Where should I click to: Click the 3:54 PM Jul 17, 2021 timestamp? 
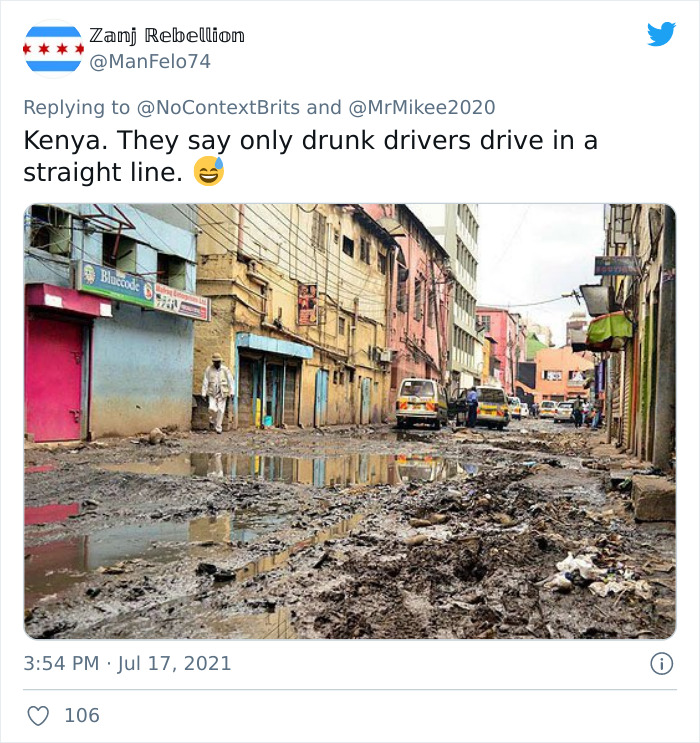[127, 663]
